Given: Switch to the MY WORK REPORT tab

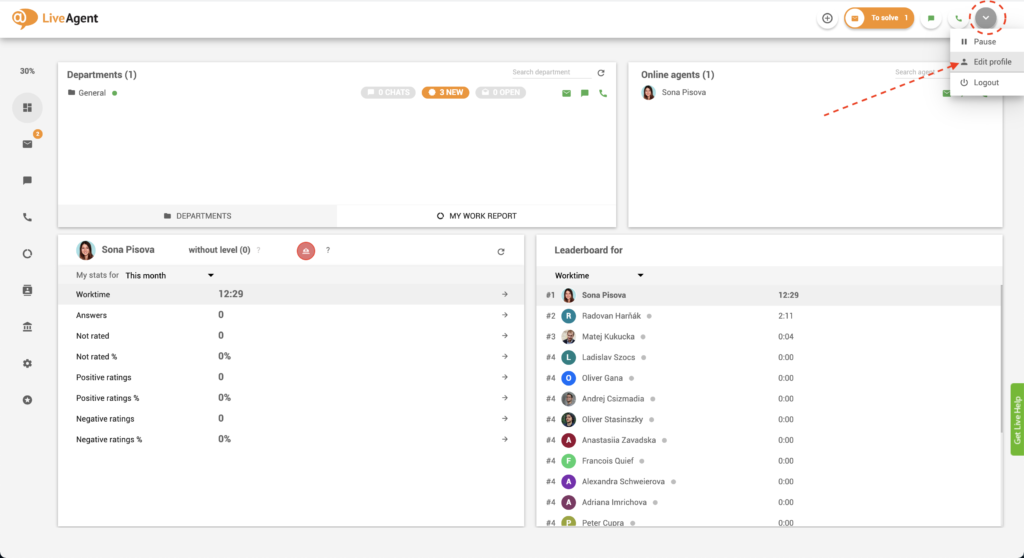Looking at the screenshot, I should 476,216.
